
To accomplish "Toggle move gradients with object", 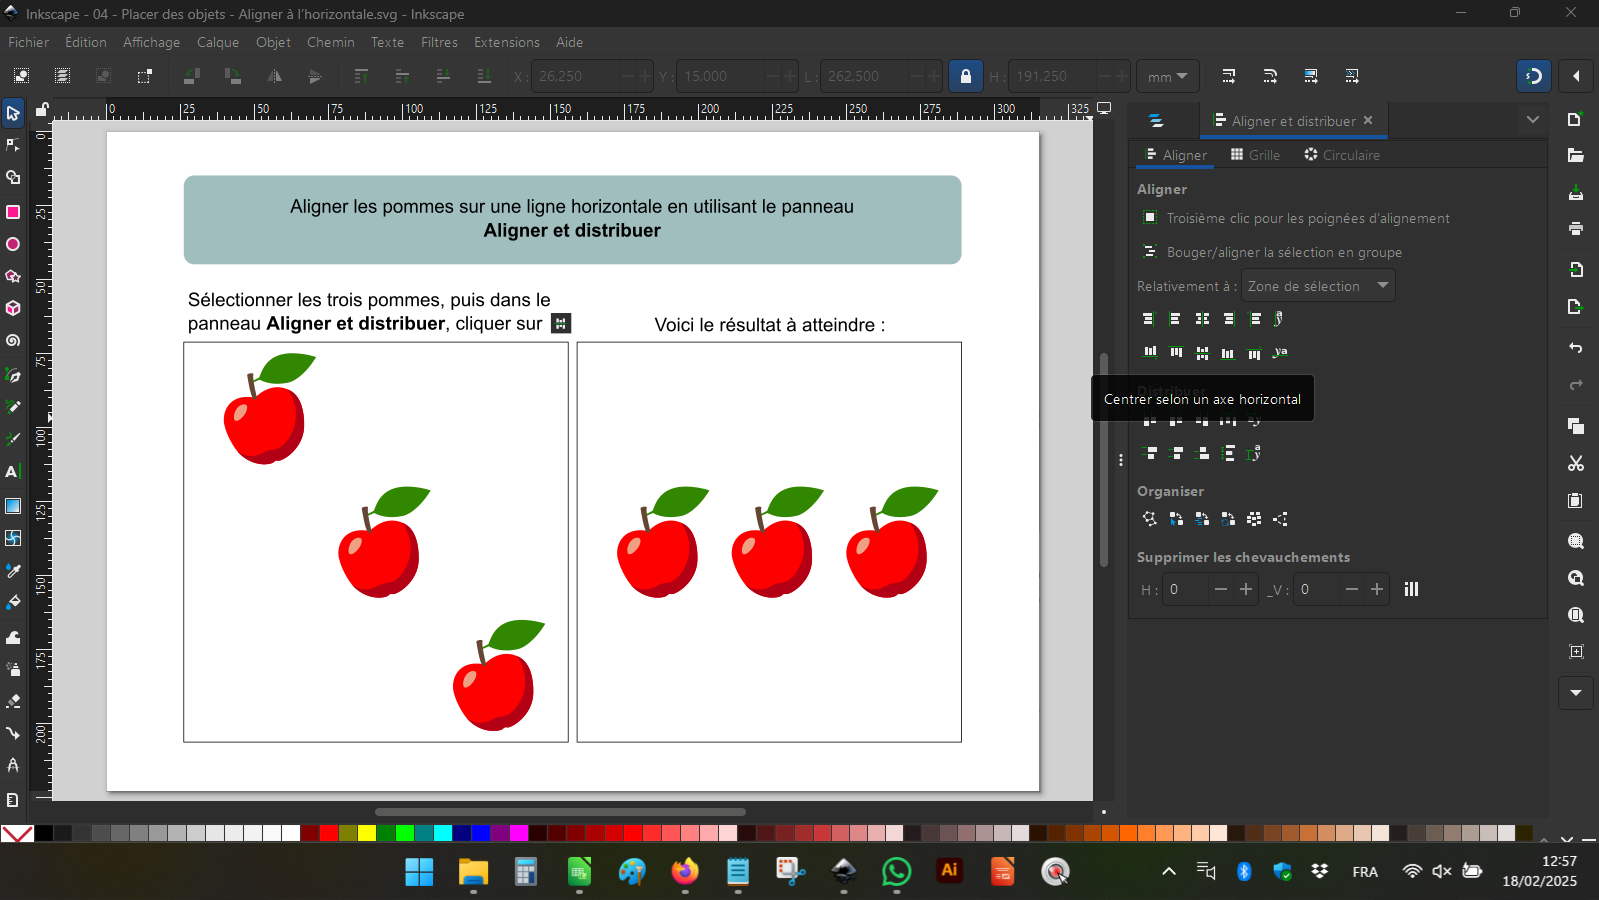I will (x=1311, y=76).
